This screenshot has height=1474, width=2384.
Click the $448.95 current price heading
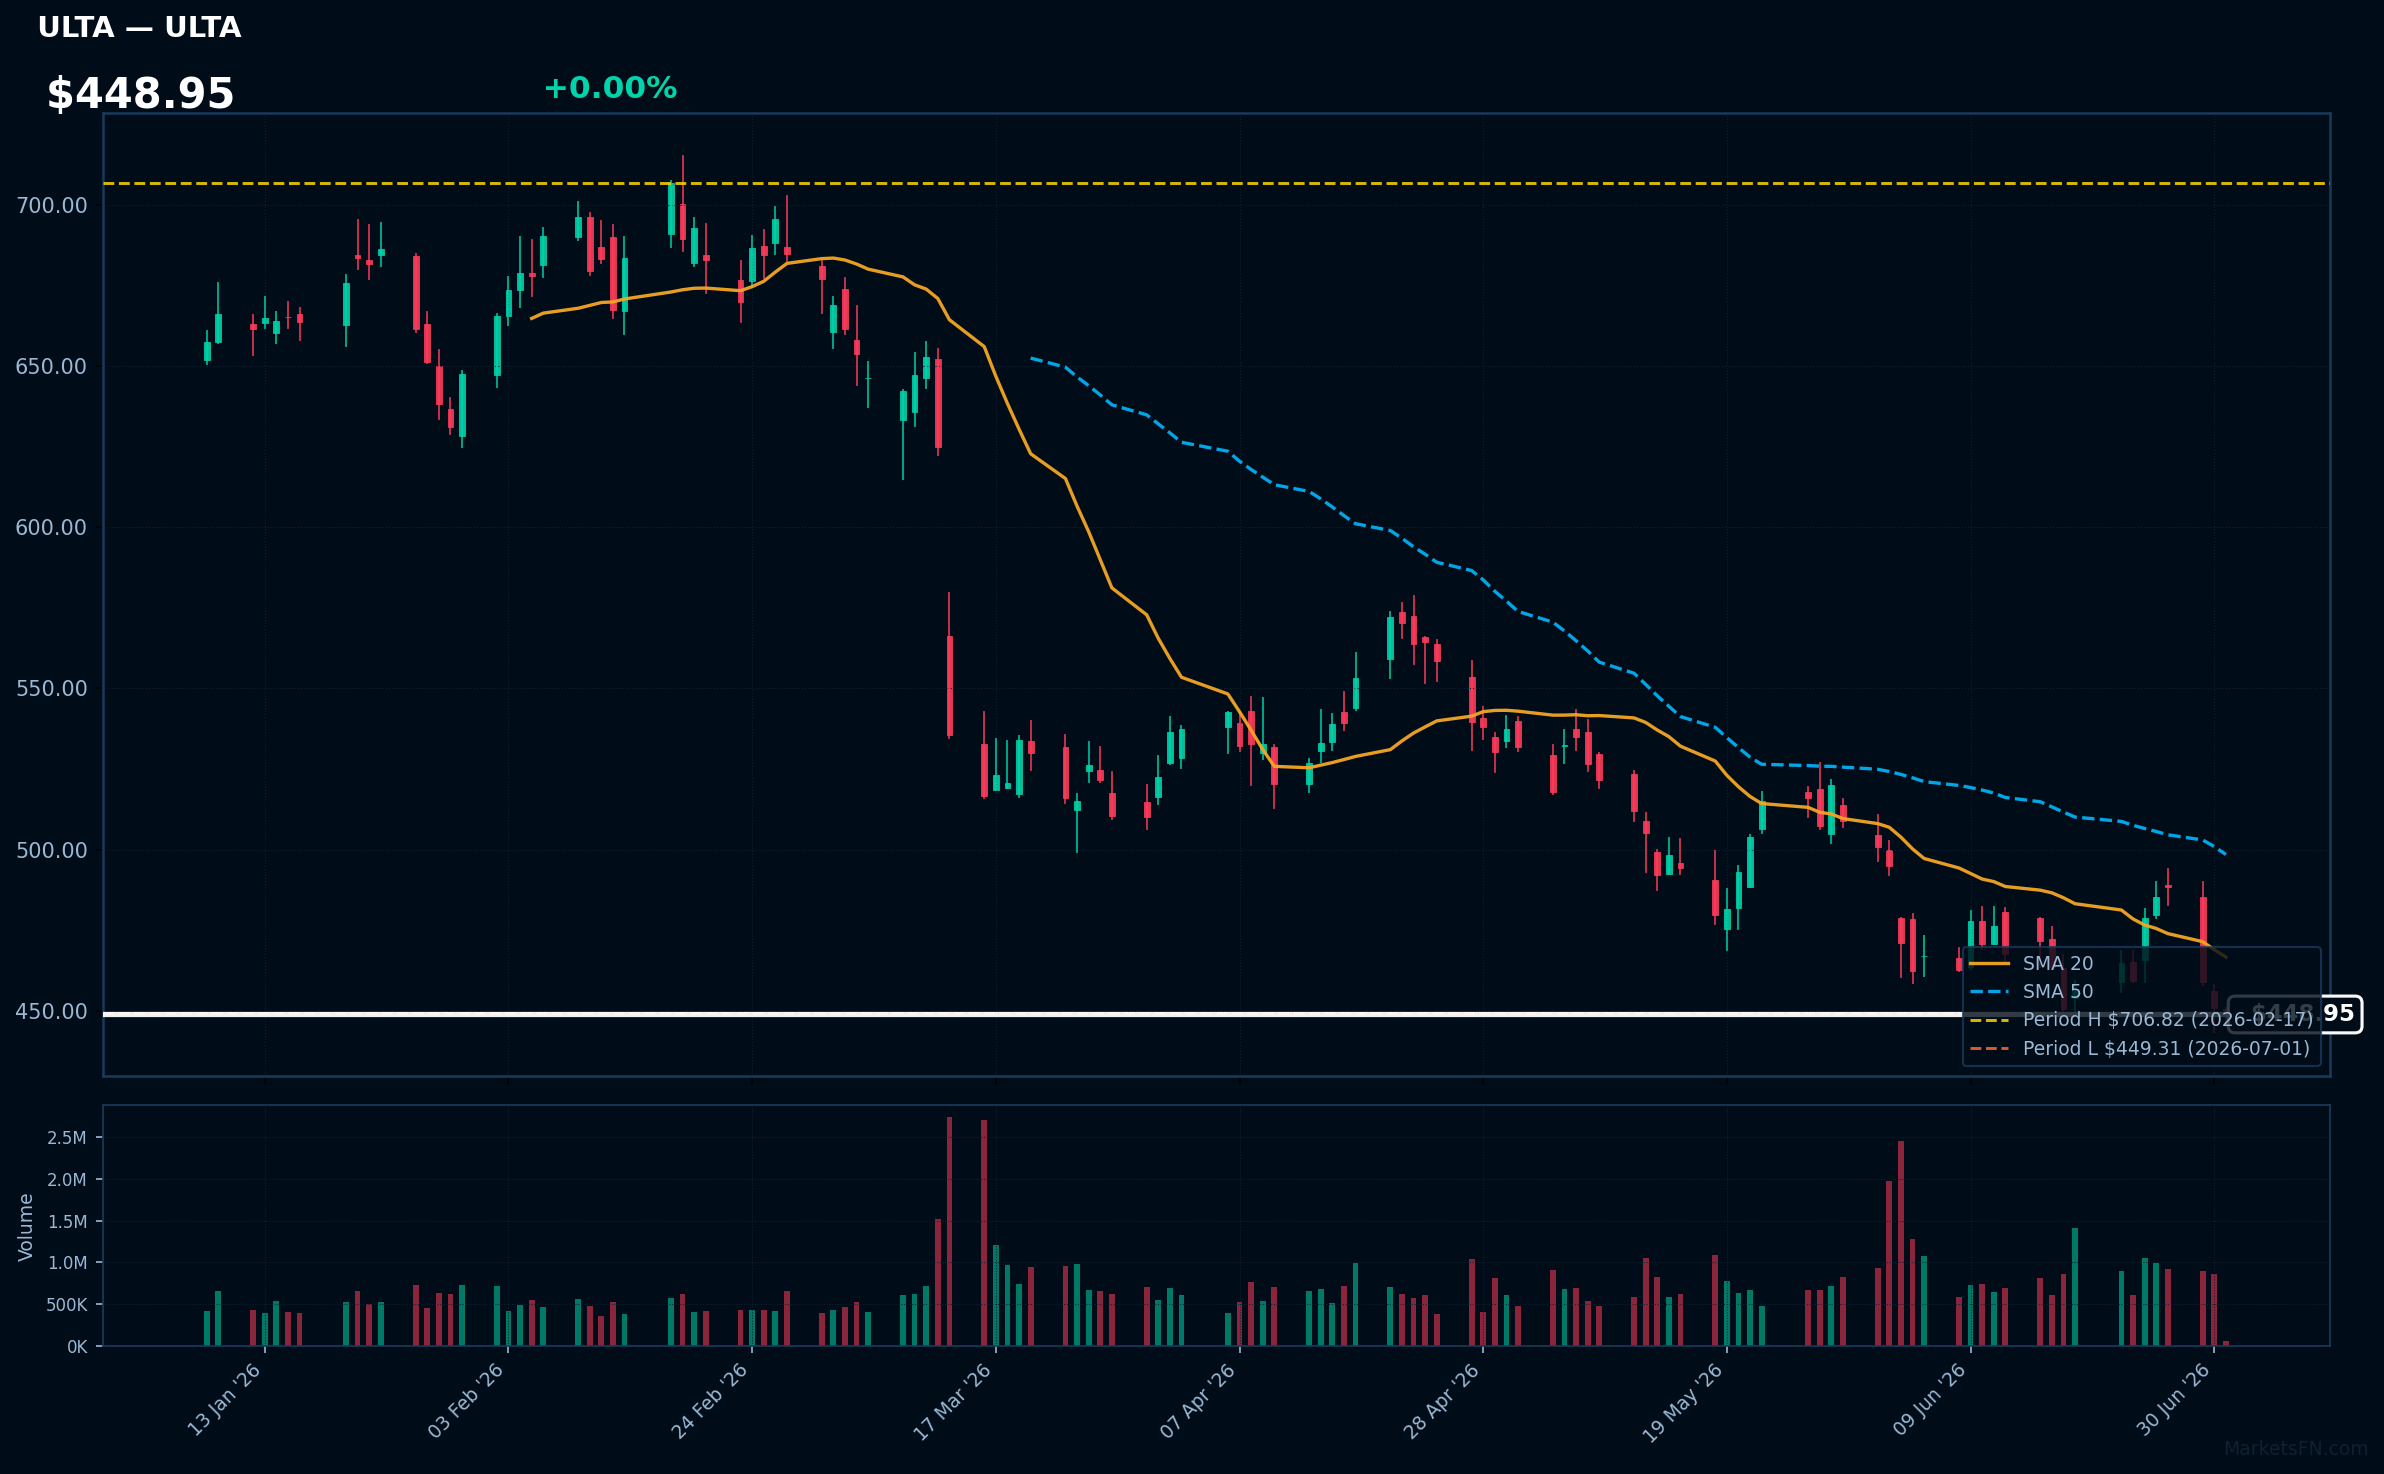point(140,94)
